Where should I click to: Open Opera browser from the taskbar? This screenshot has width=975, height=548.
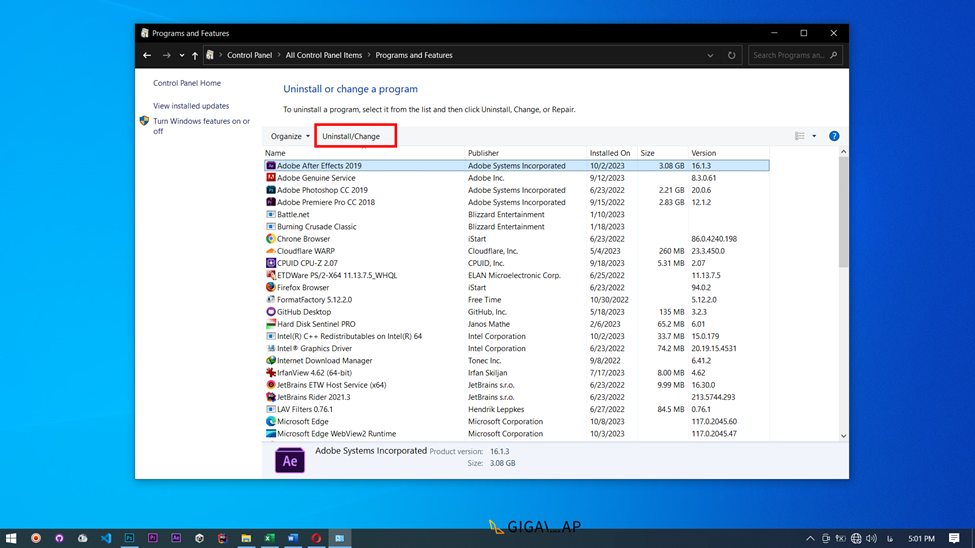pos(316,538)
